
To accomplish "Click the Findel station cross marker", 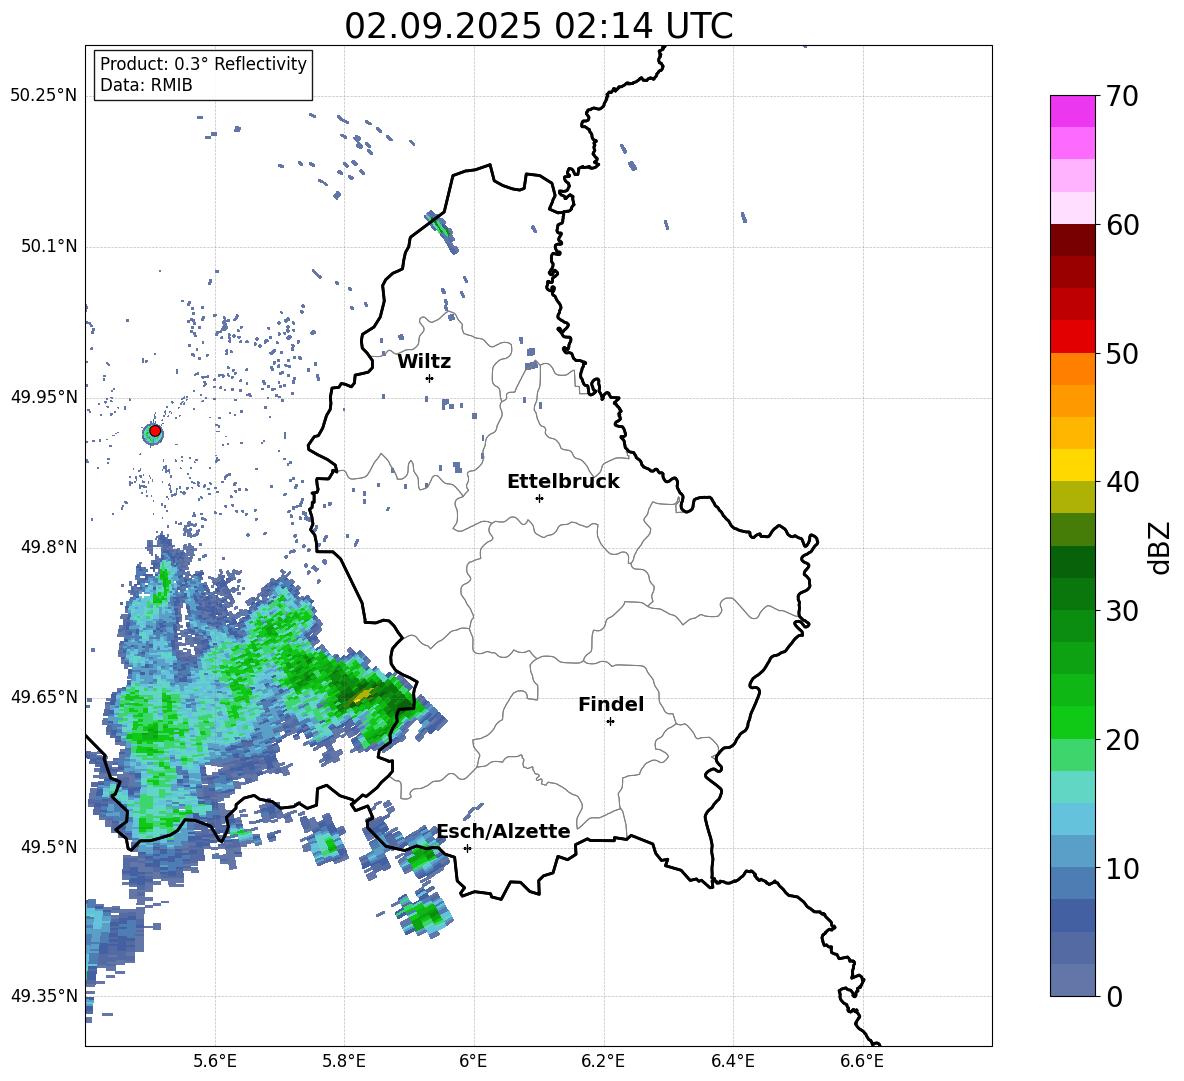I will (610, 722).
